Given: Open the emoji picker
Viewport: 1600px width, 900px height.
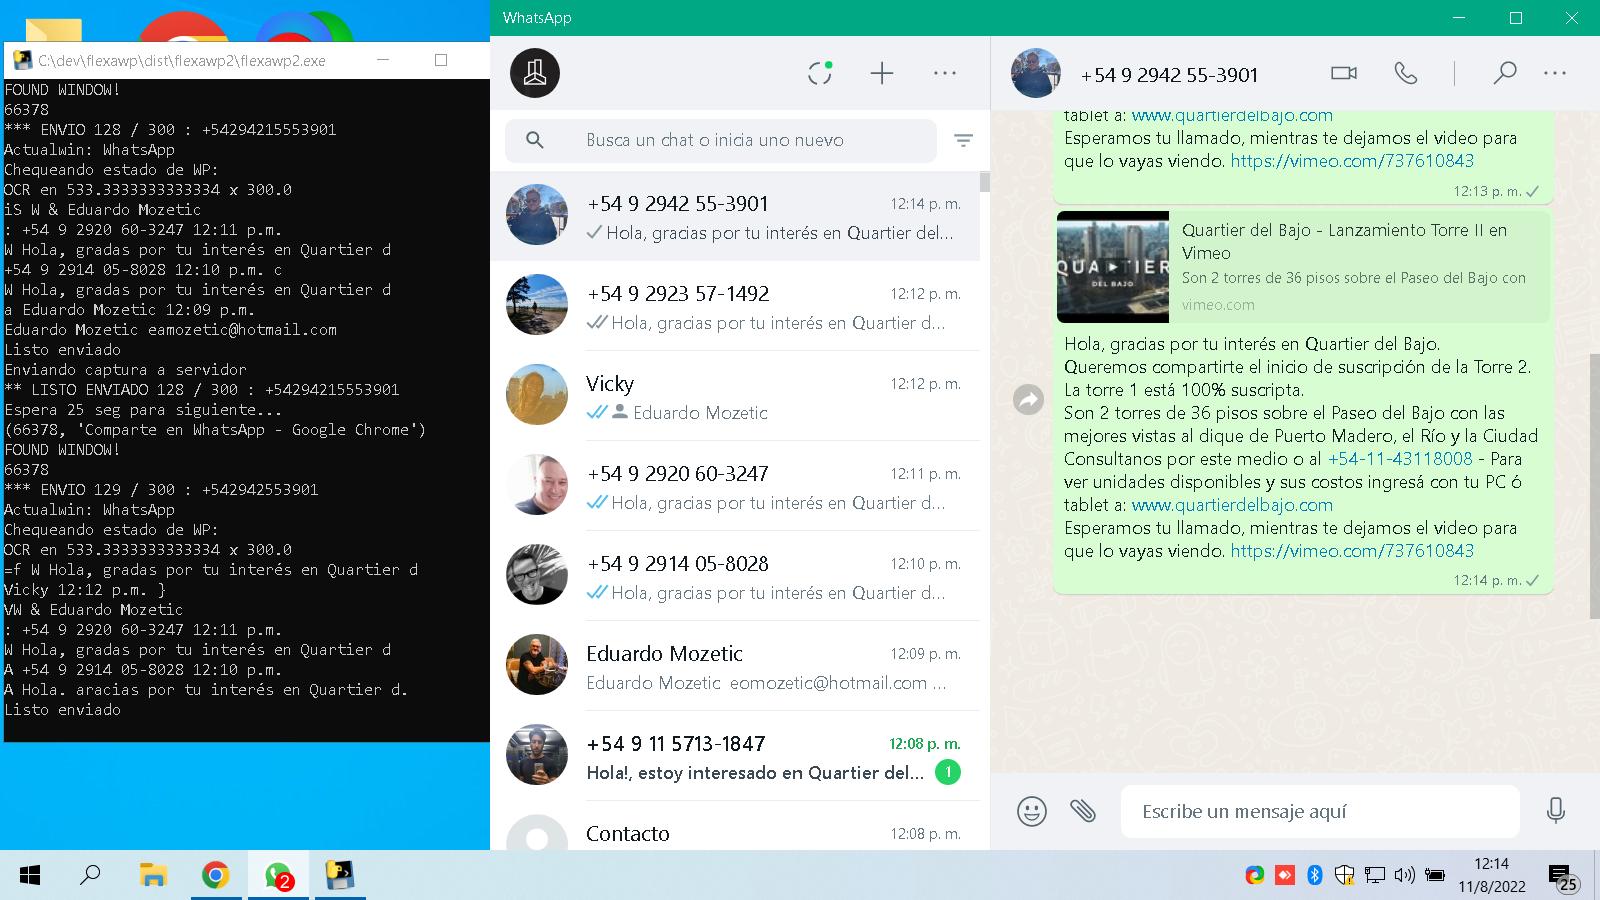Looking at the screenshot, I should [1032, 811].
